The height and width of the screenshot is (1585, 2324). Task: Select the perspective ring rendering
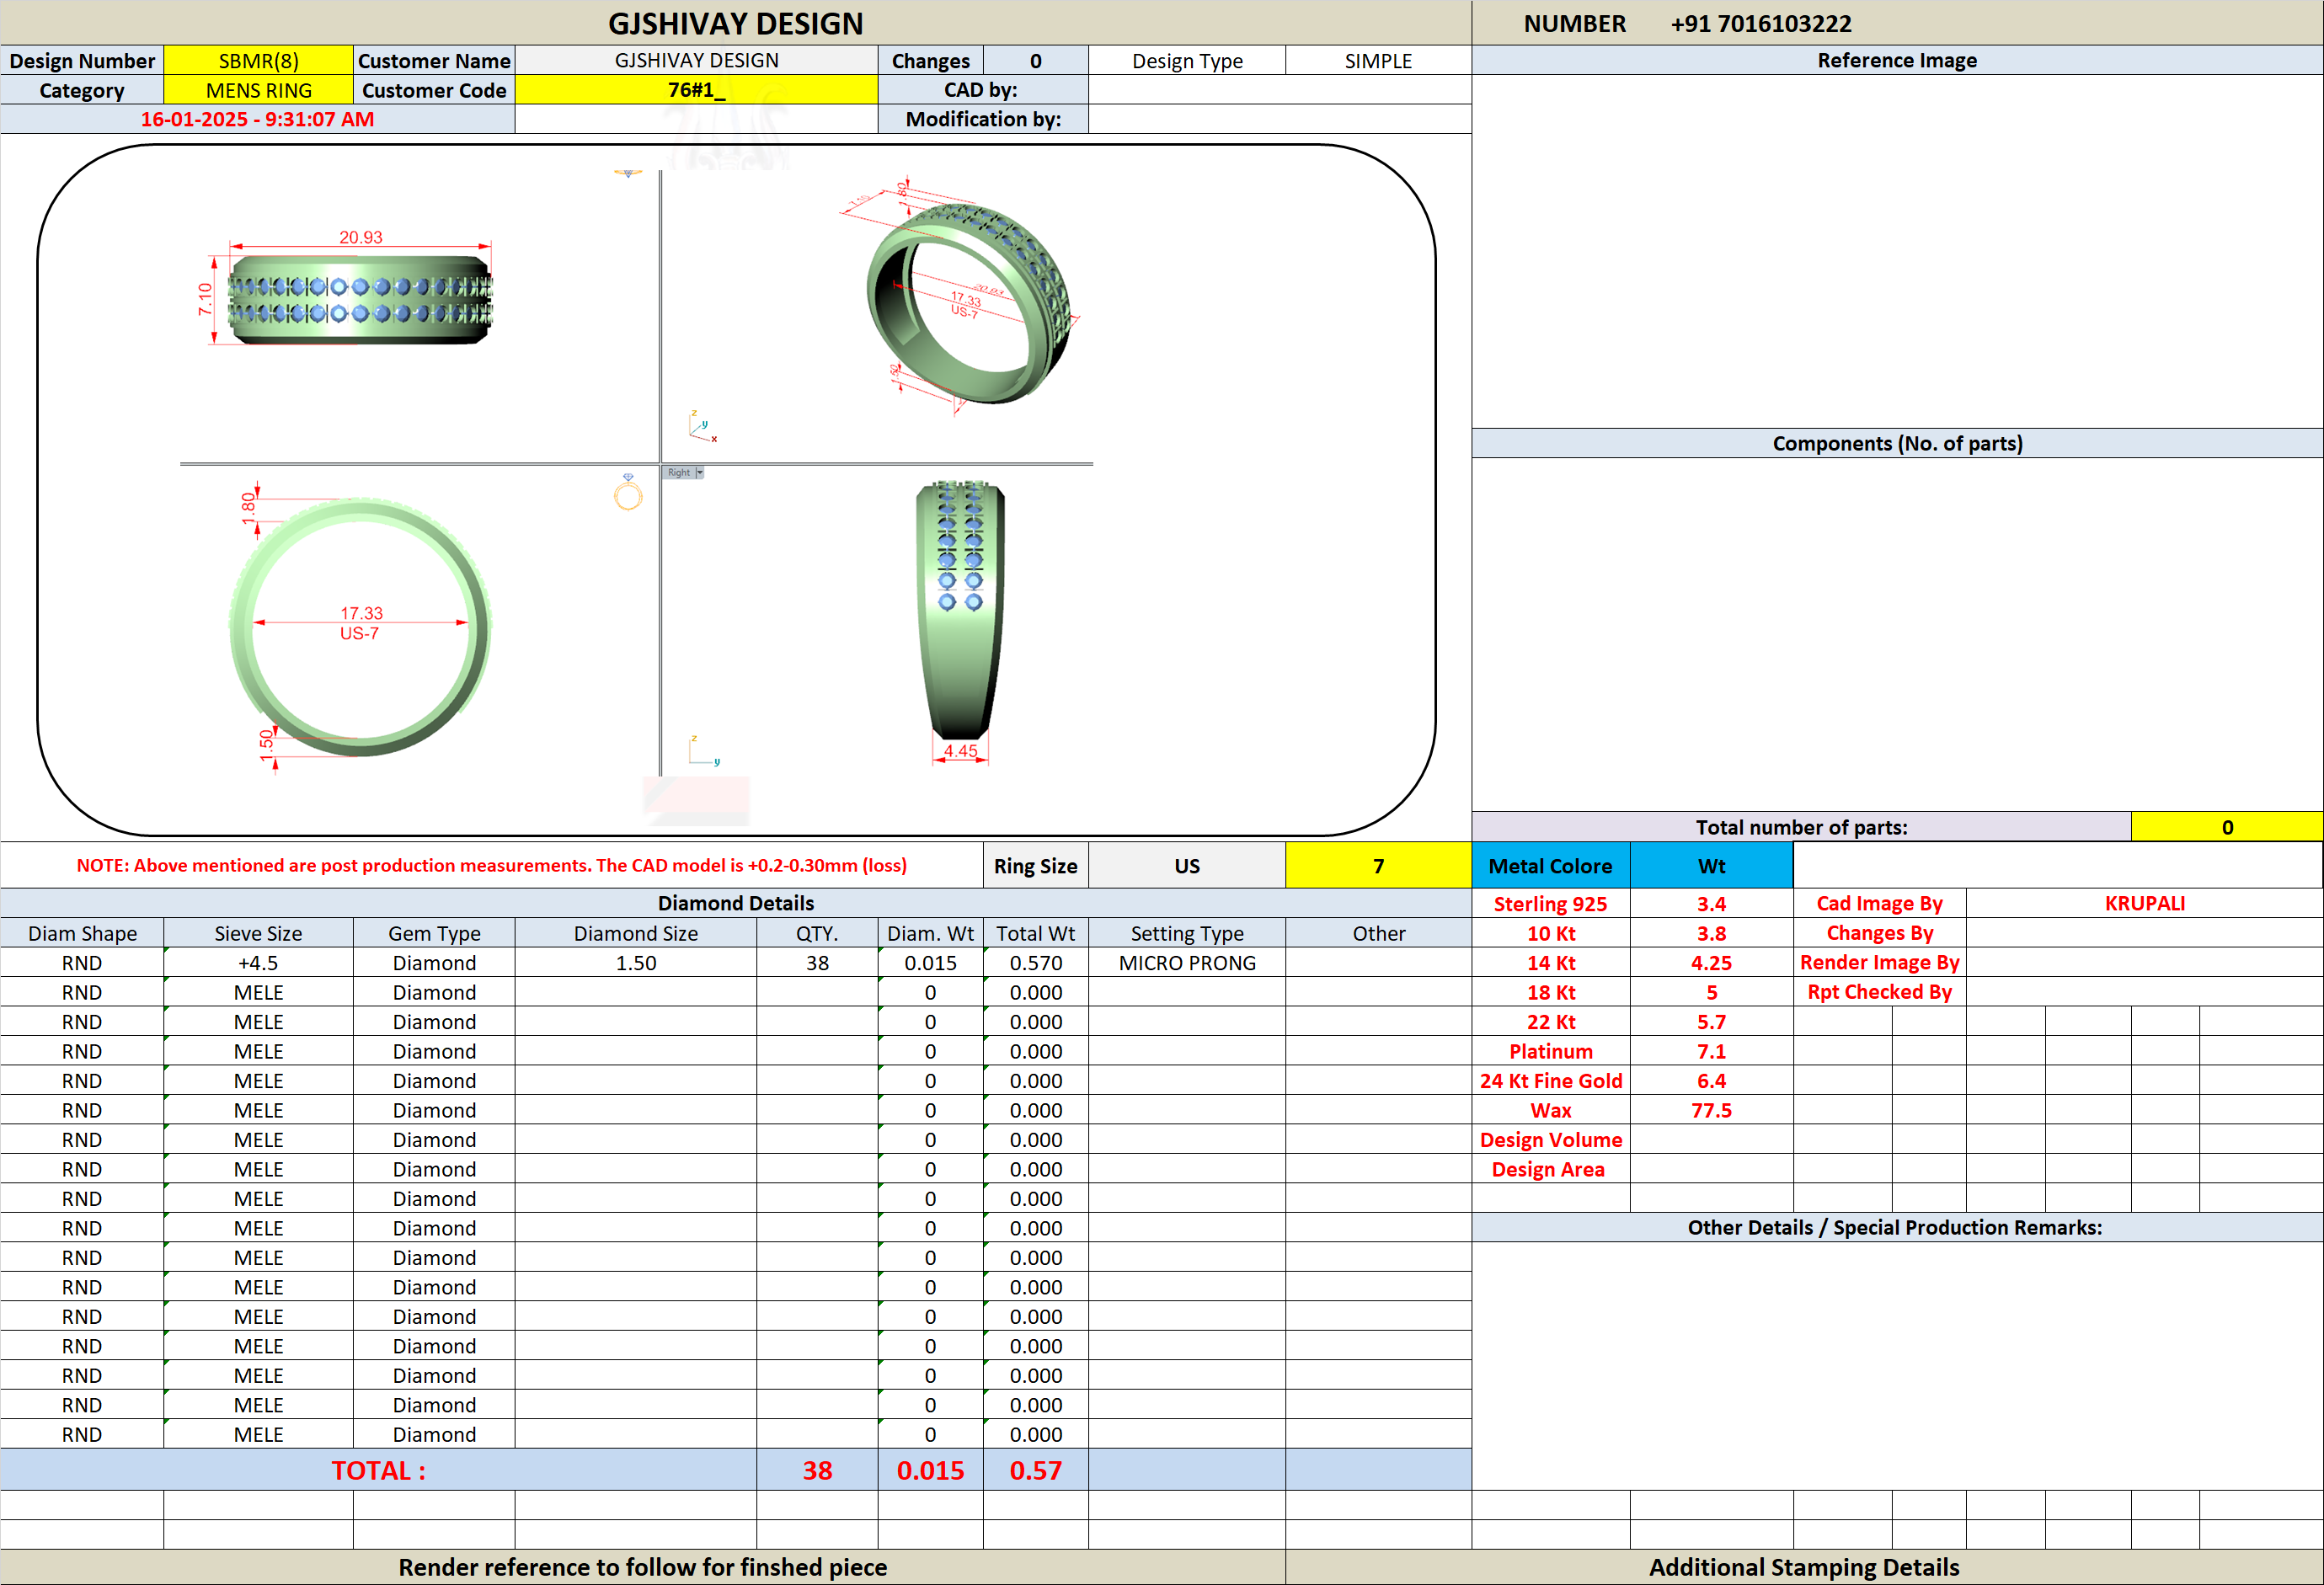(968, 302)
